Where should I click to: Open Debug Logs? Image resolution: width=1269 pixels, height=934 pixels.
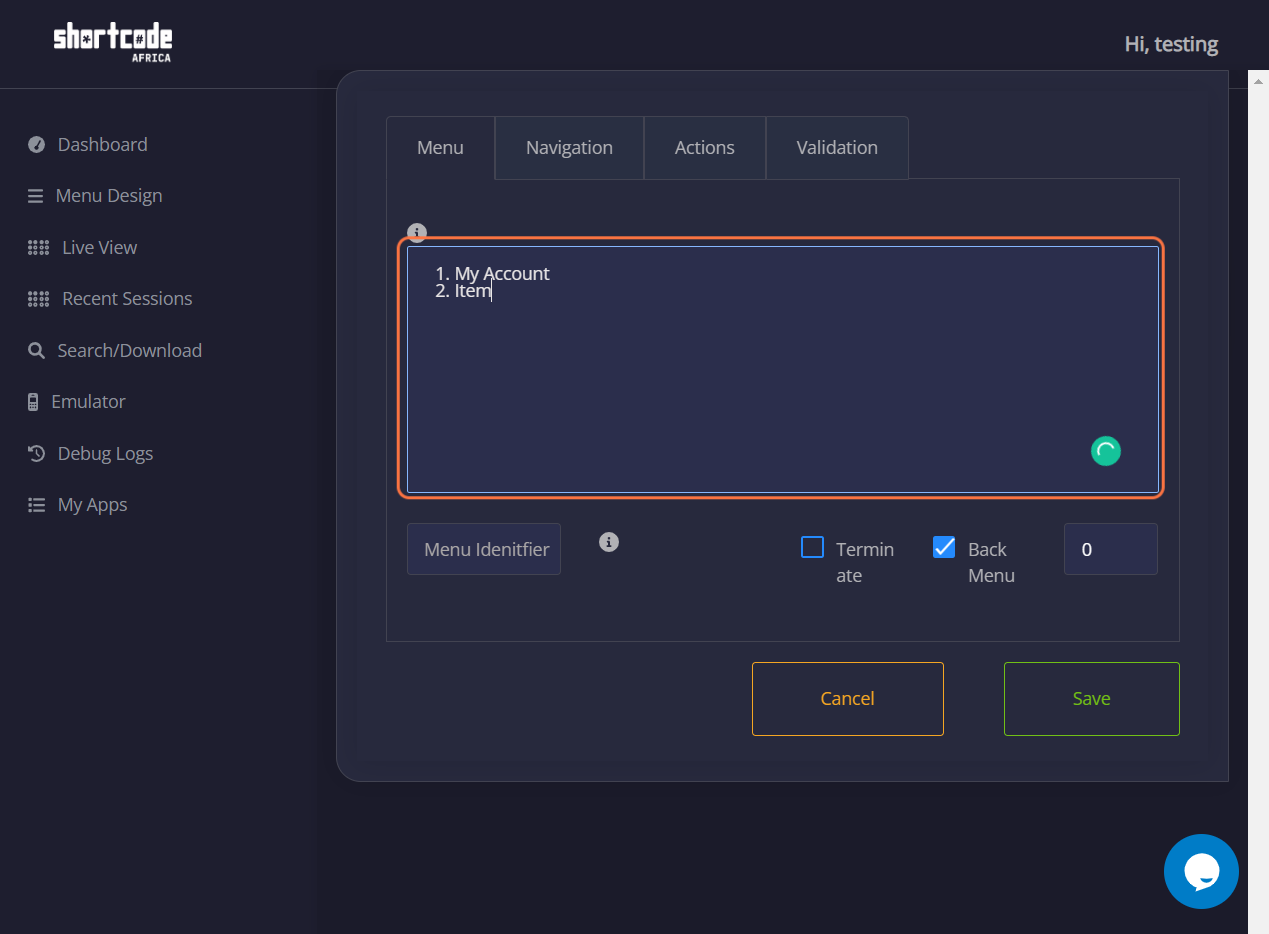click(105, 454)
